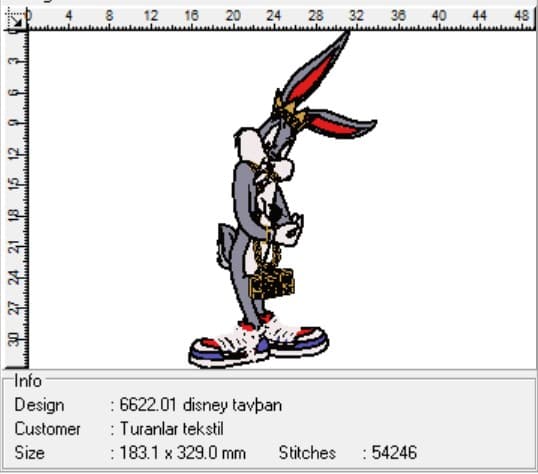Select the size value '183.1 x 329.0 mm'
Screen dimensions: 538x474
coord(183,453)
